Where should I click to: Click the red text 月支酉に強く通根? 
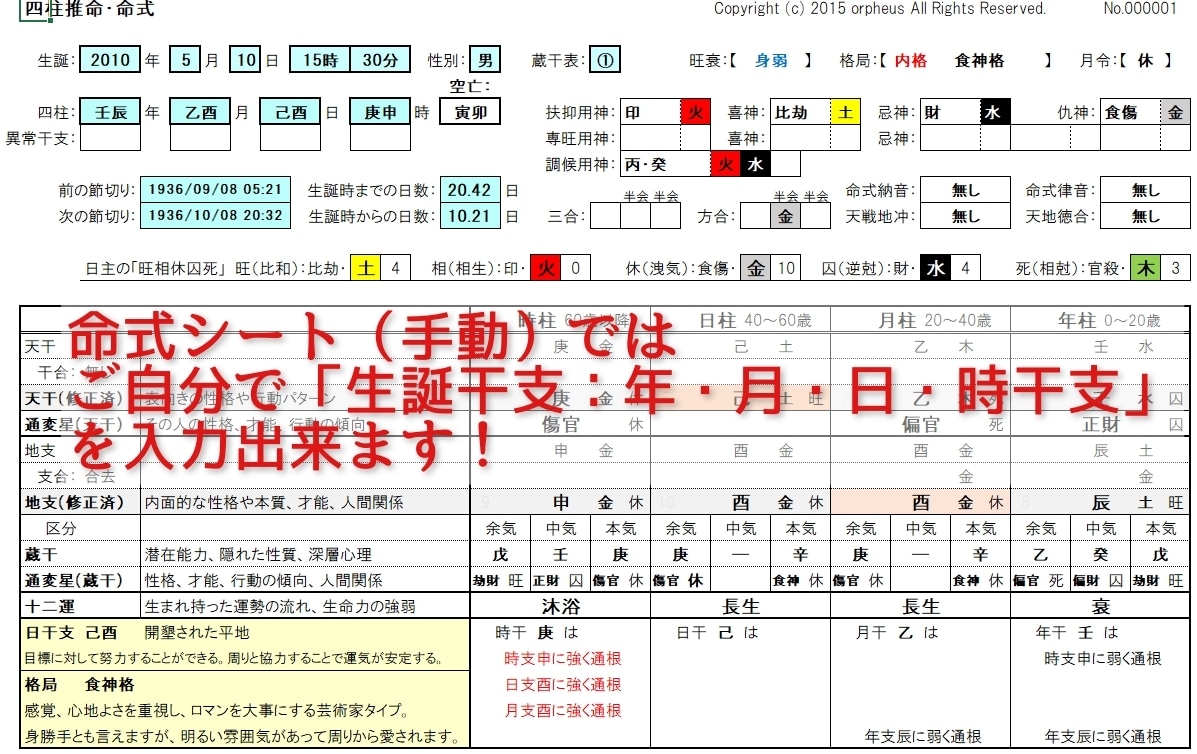[563, 710]
